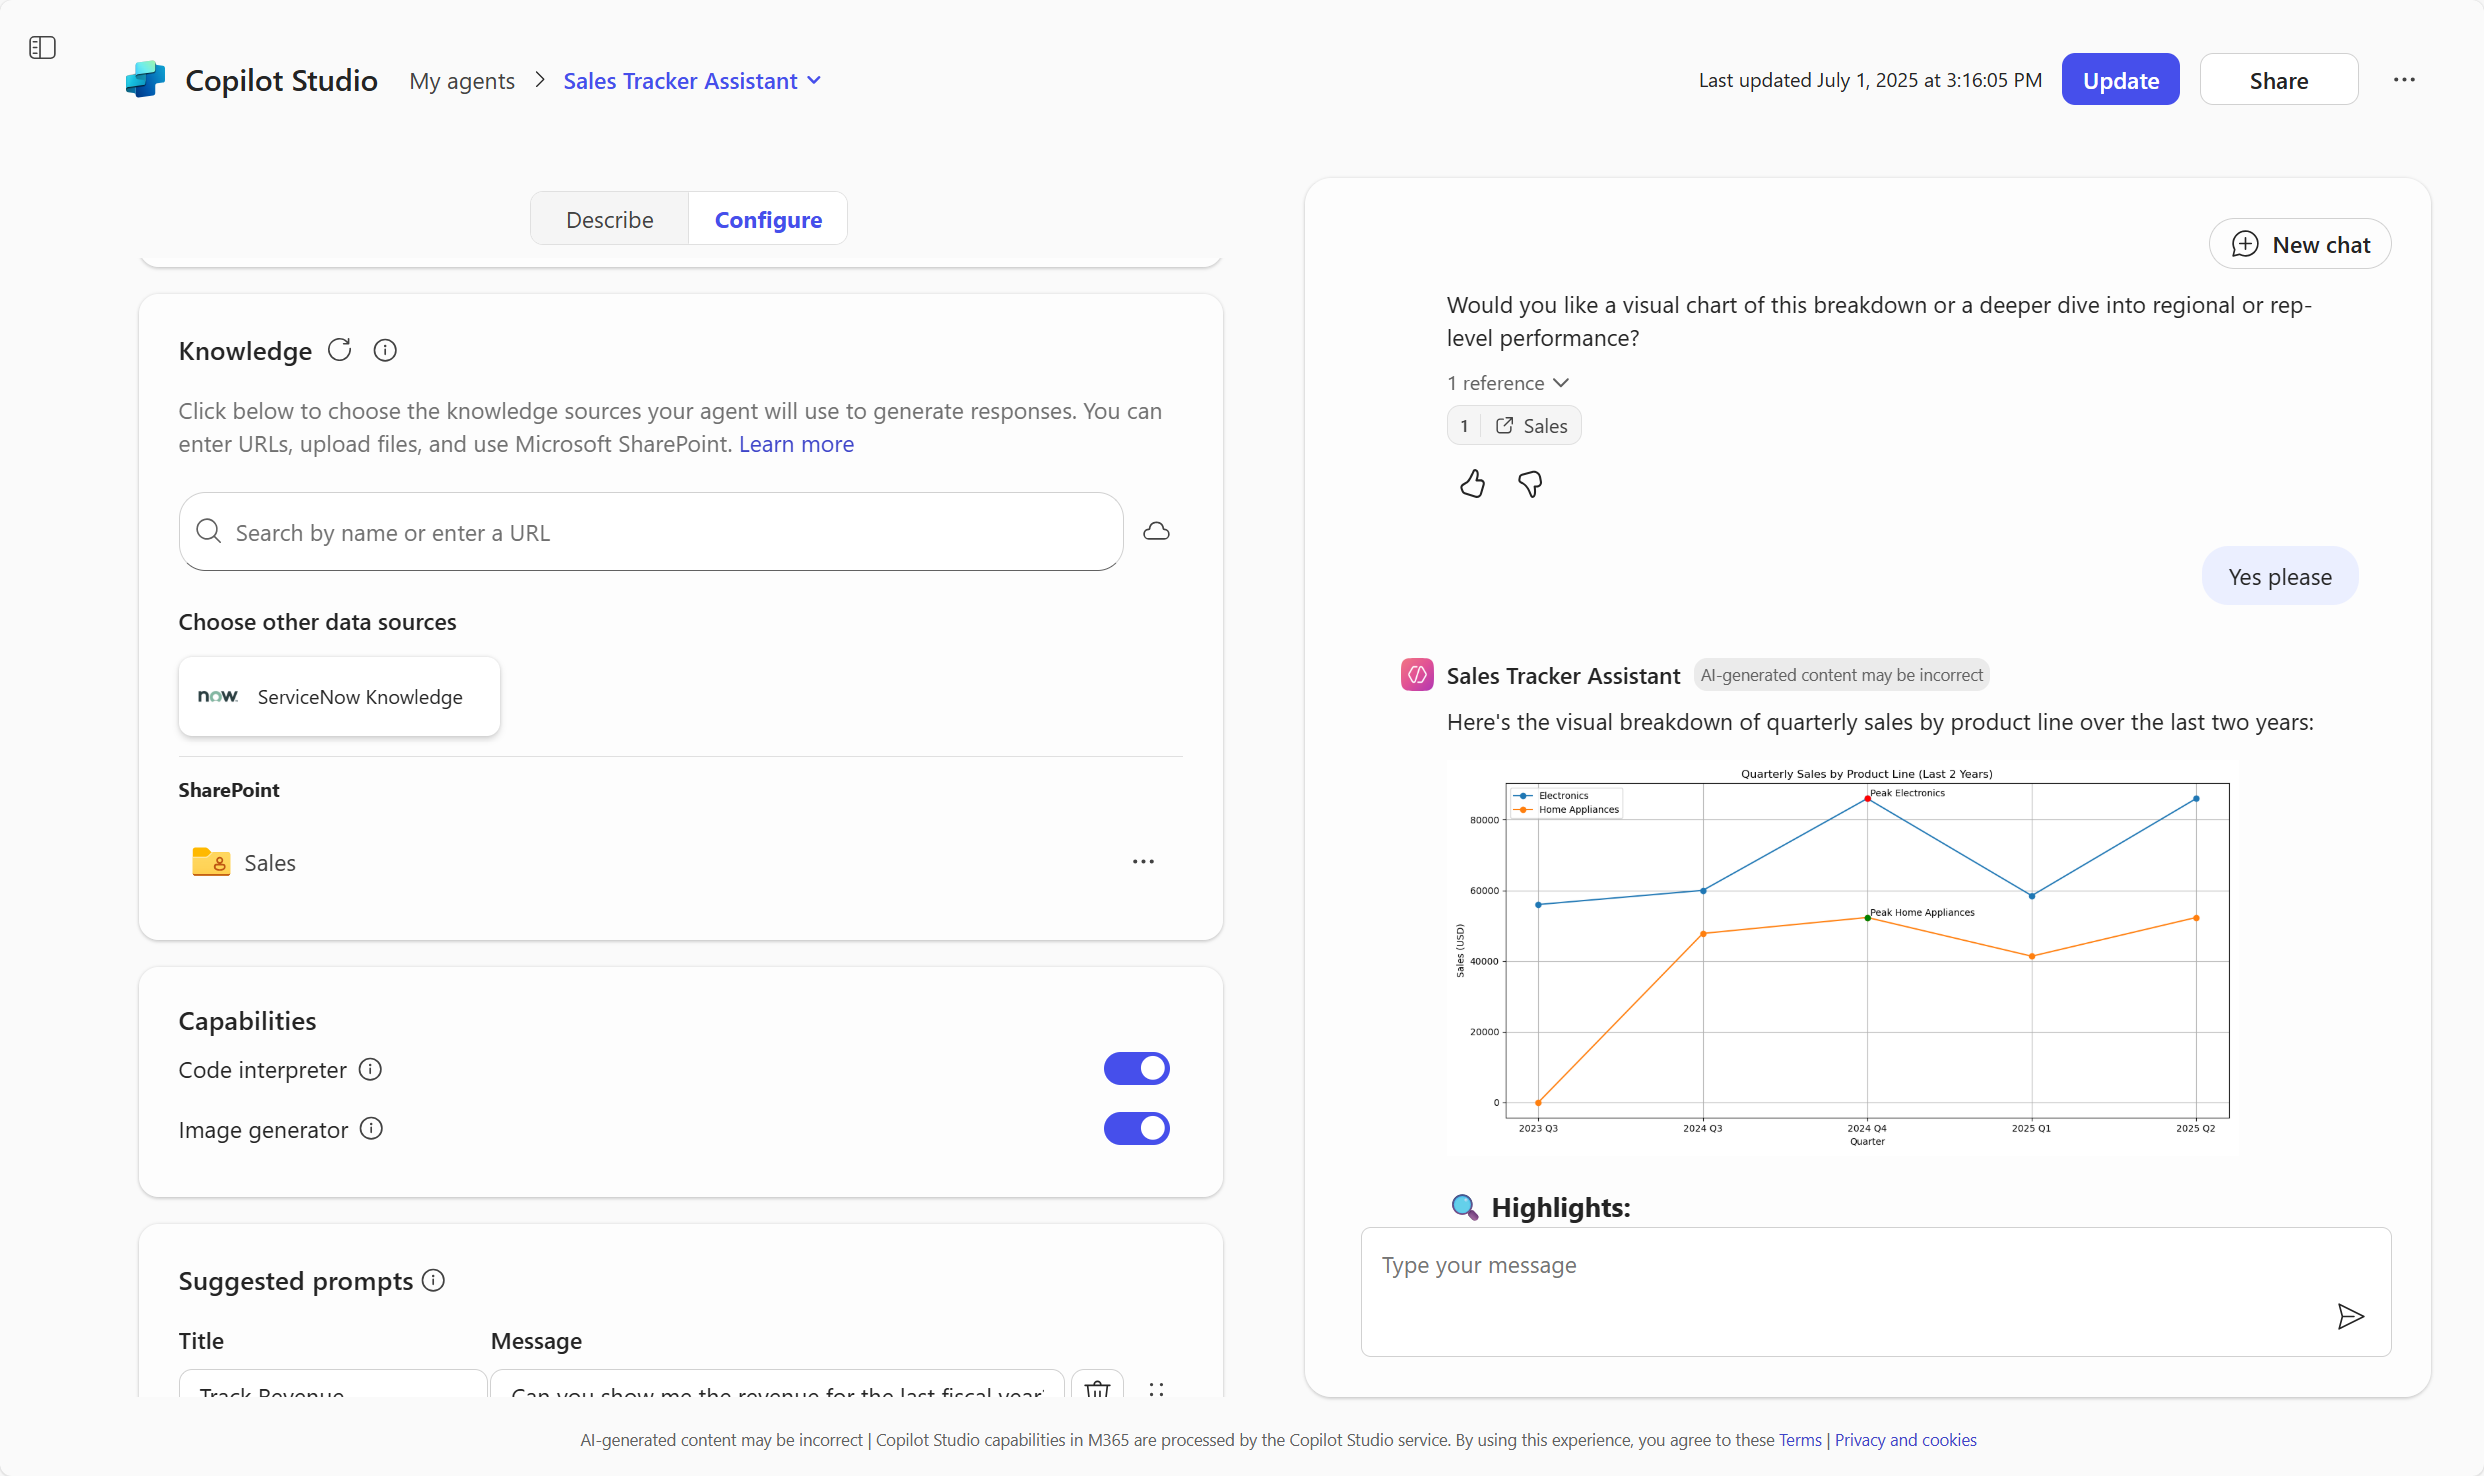Refresh the Knowledge sources
The width and height of the screenshot is (2484, 1476).
coord(340,350)
